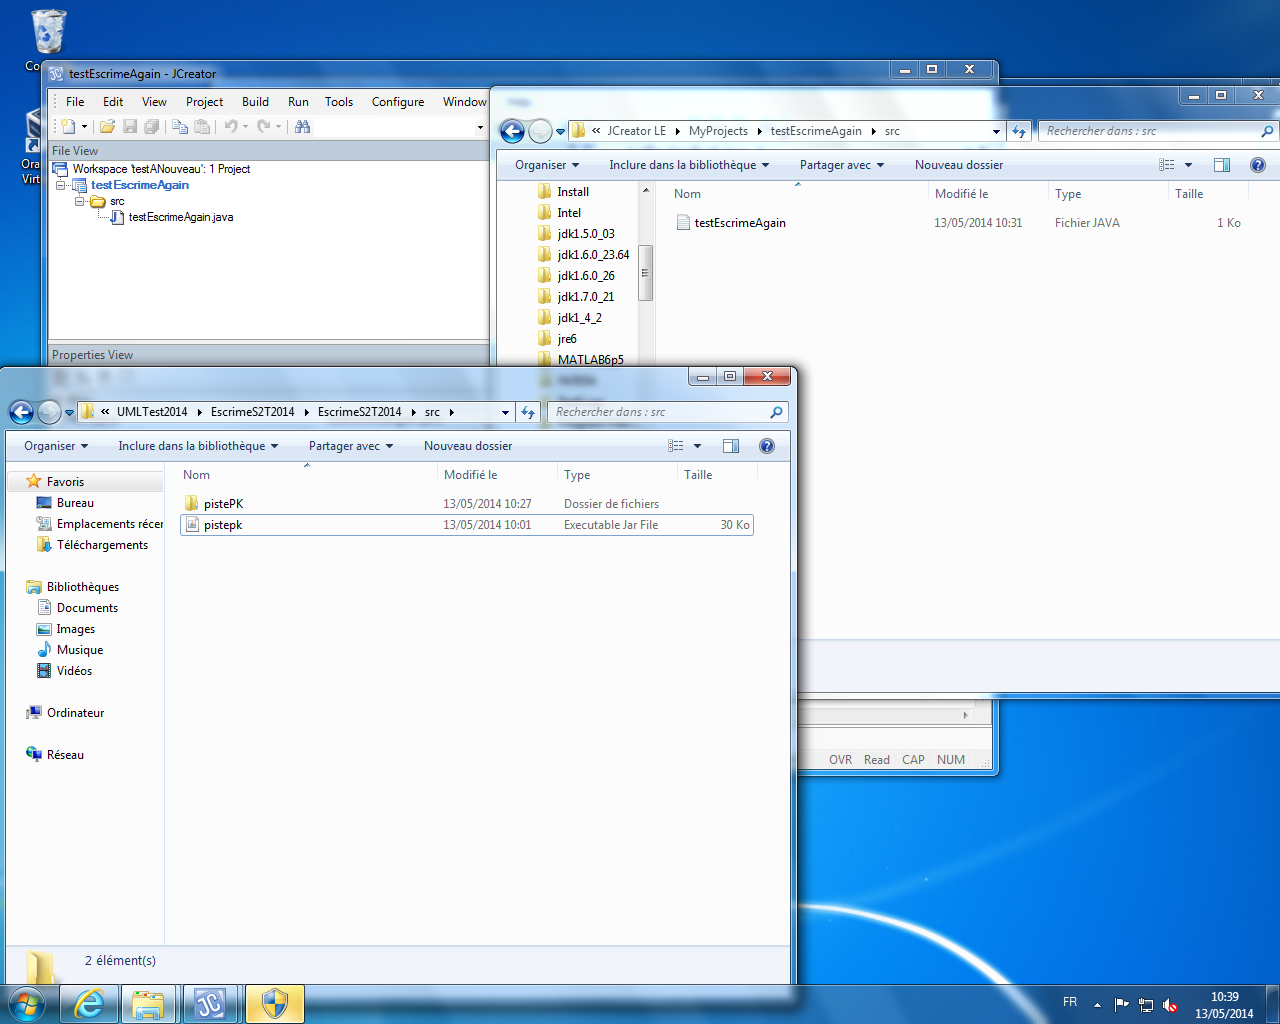
Task: Click 'Nouveau dossier' in the front Explorer window
Action: tap(467, 446)
